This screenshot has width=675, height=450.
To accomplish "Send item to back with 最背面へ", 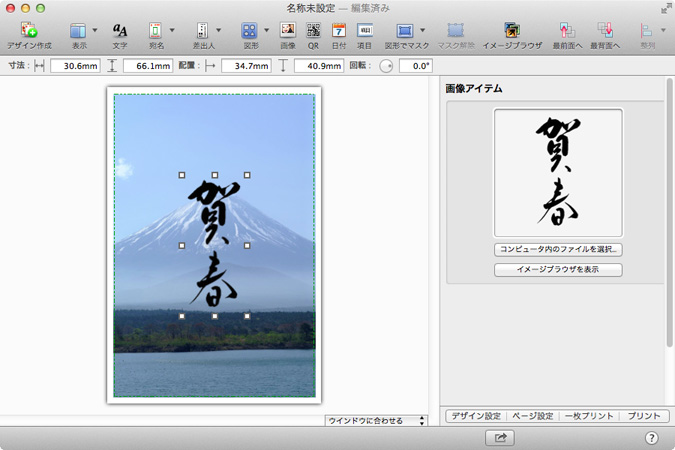I will (605, 31).
